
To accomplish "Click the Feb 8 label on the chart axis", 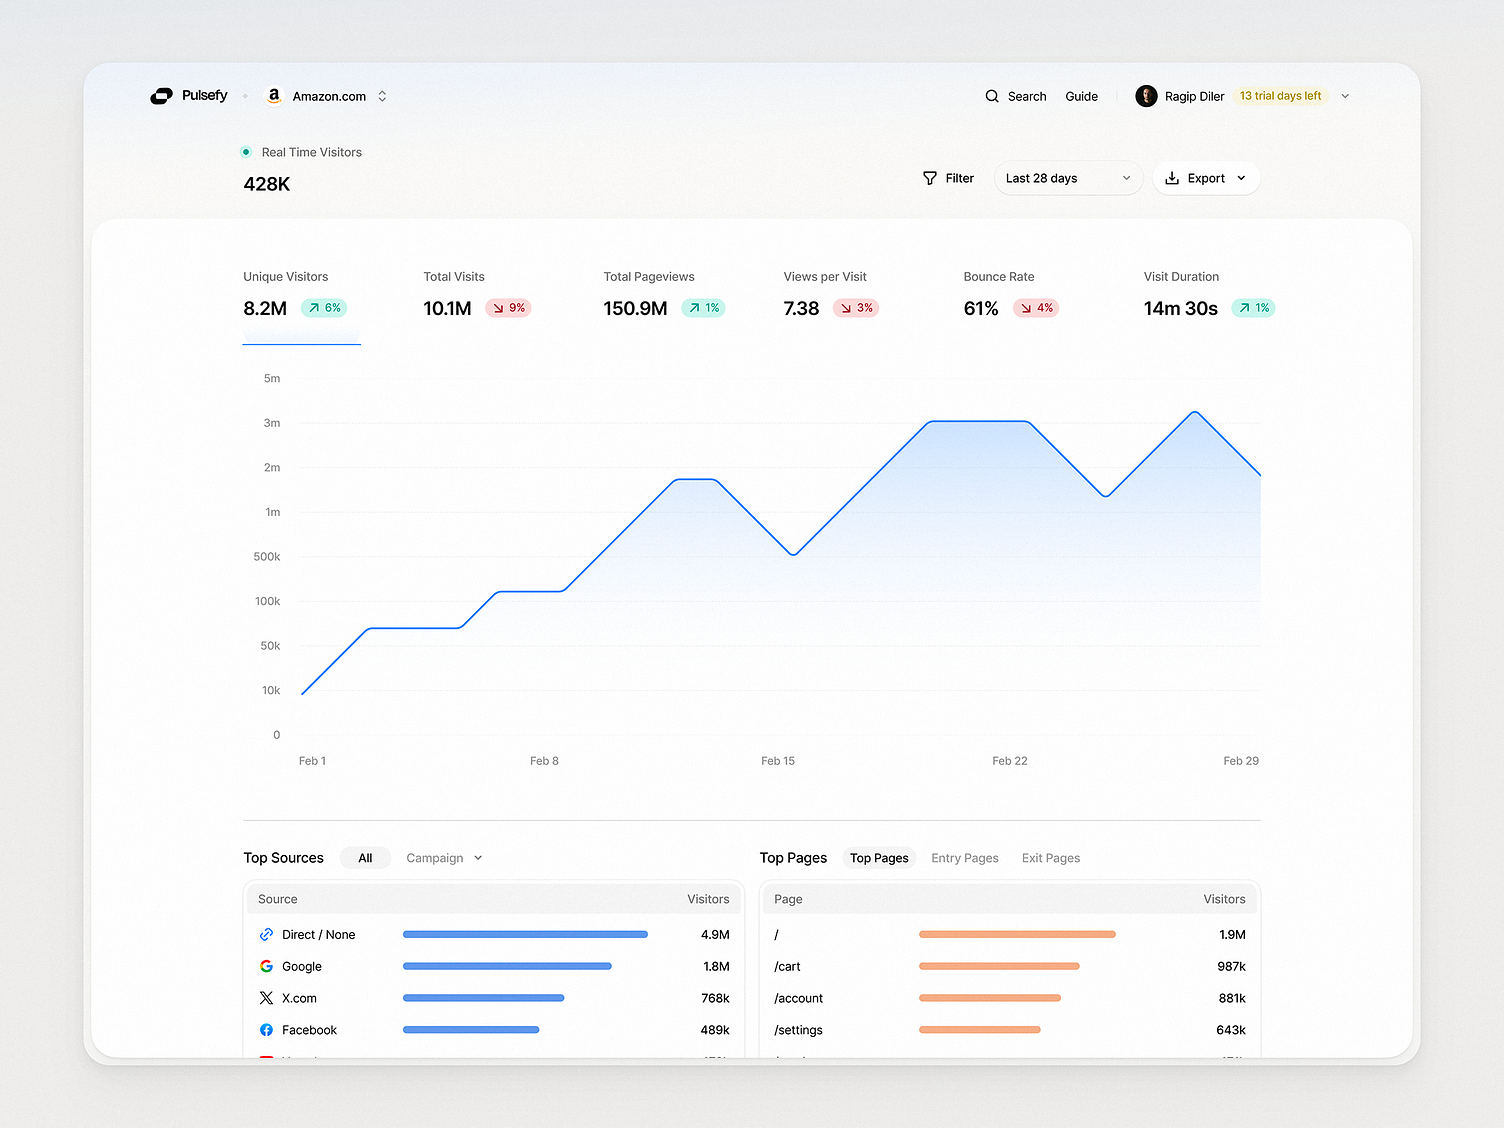I will (544, 761).
